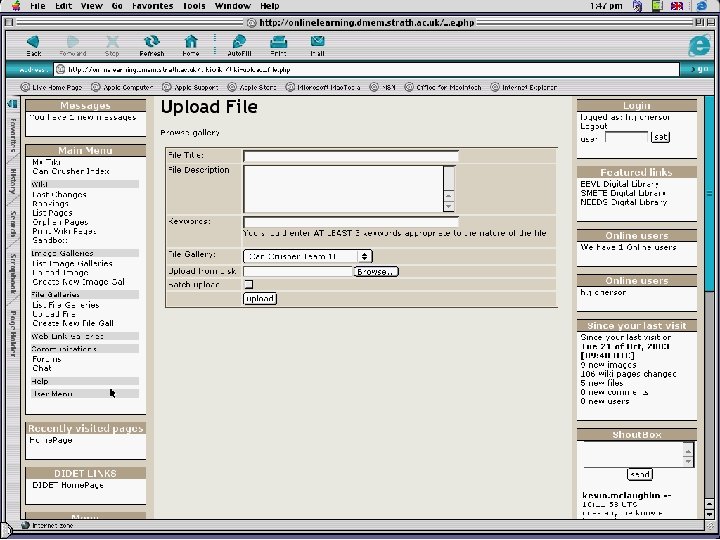Click the Upload from disk path field

298,271
